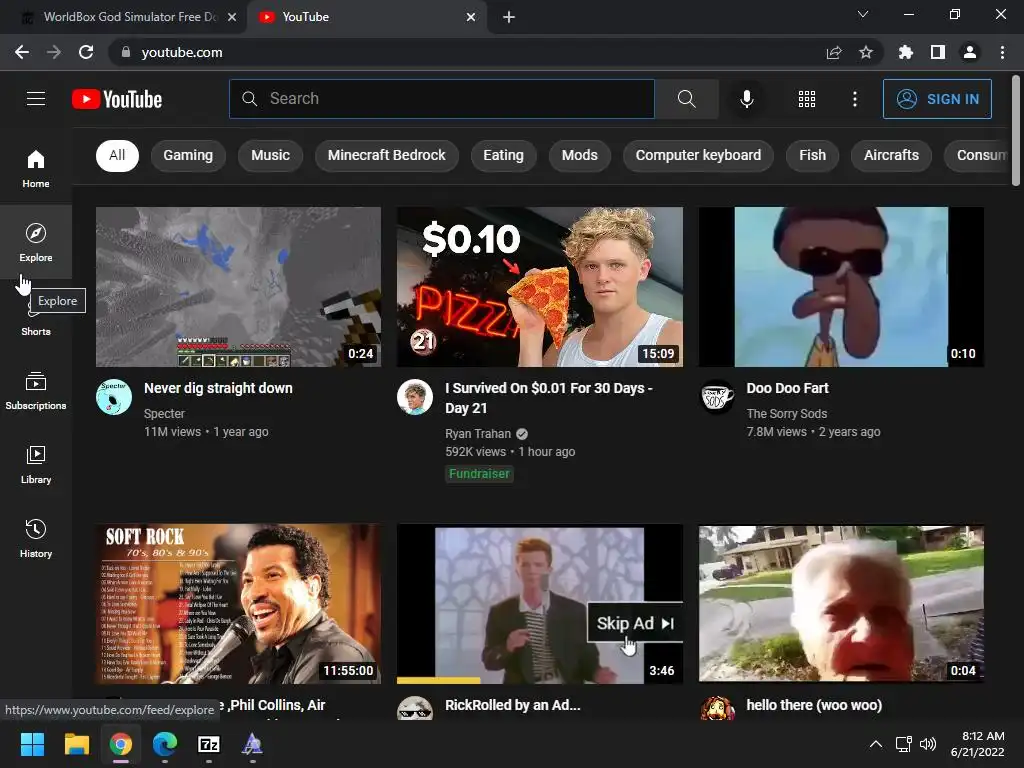Open File Explorer from taskbar

(x=76, y=744)
